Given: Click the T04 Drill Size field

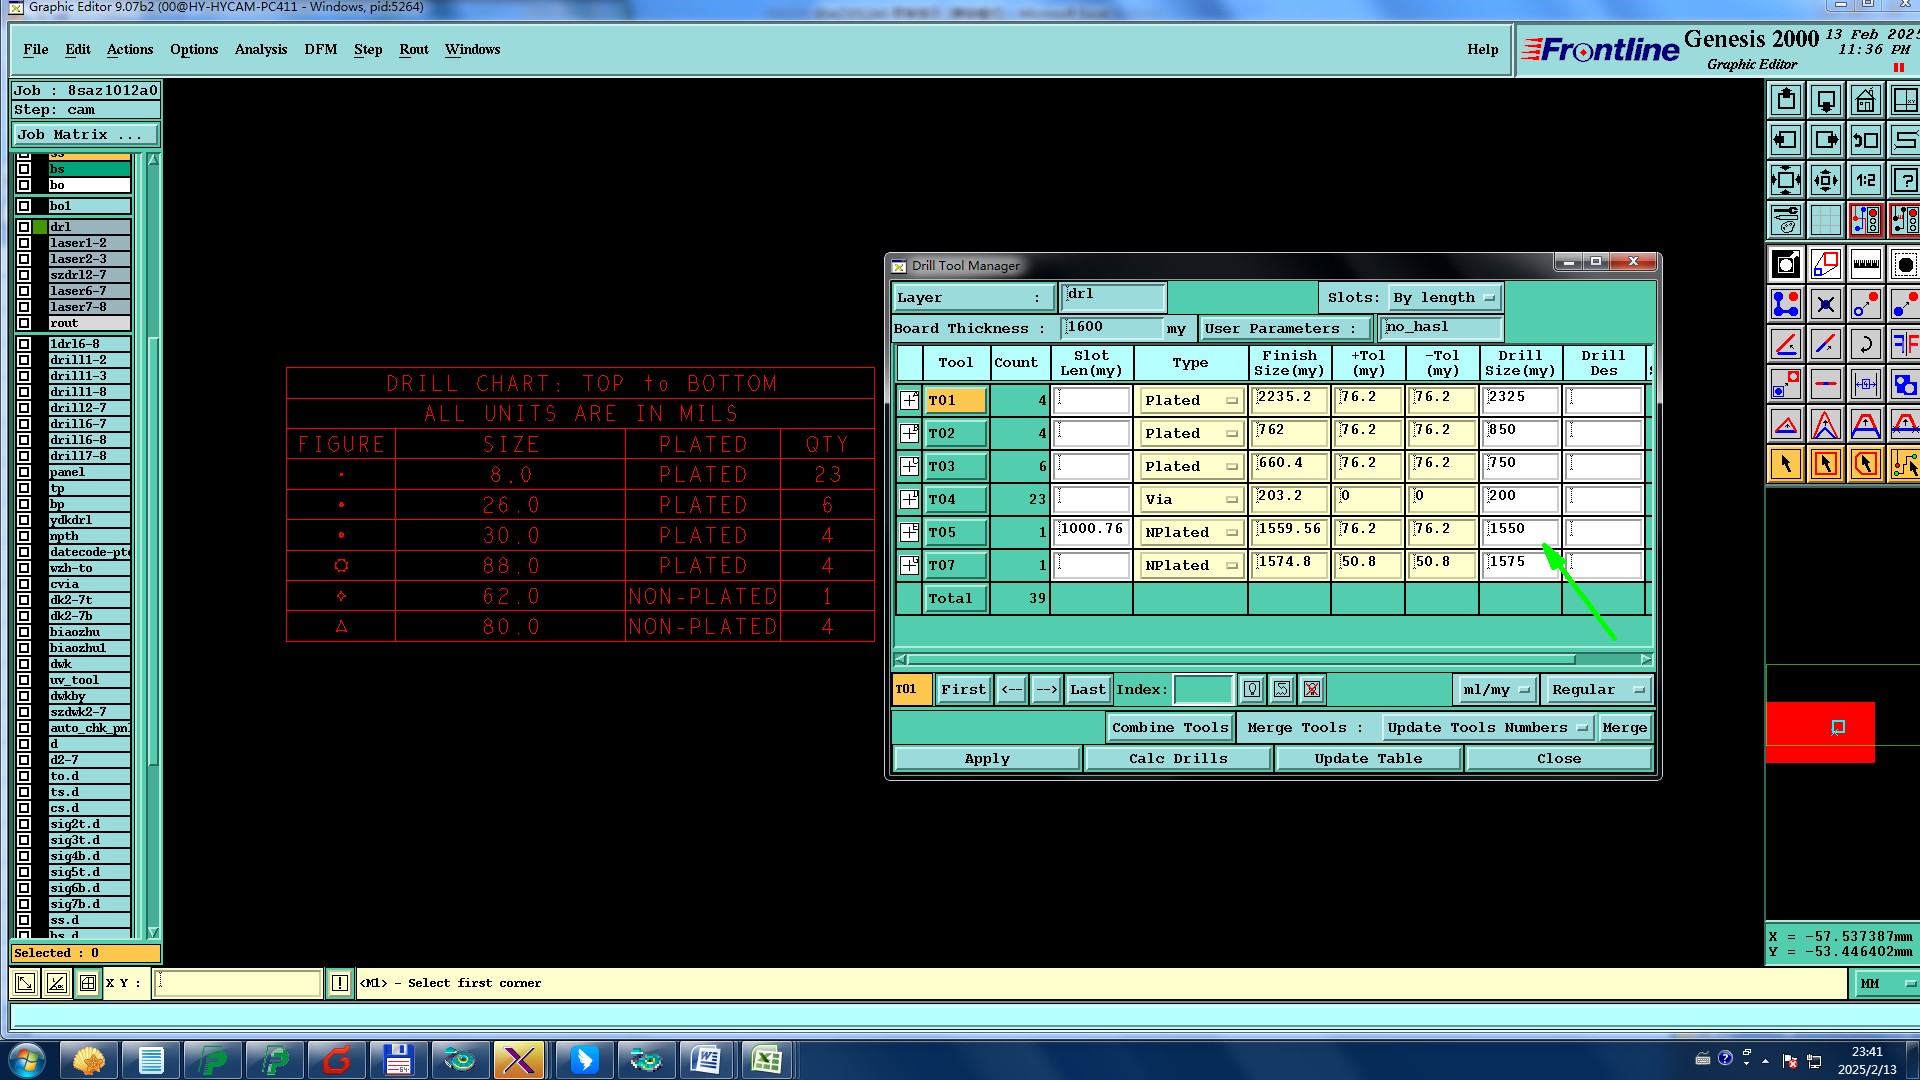Looking at the screenshot, I should point(1519,498).
